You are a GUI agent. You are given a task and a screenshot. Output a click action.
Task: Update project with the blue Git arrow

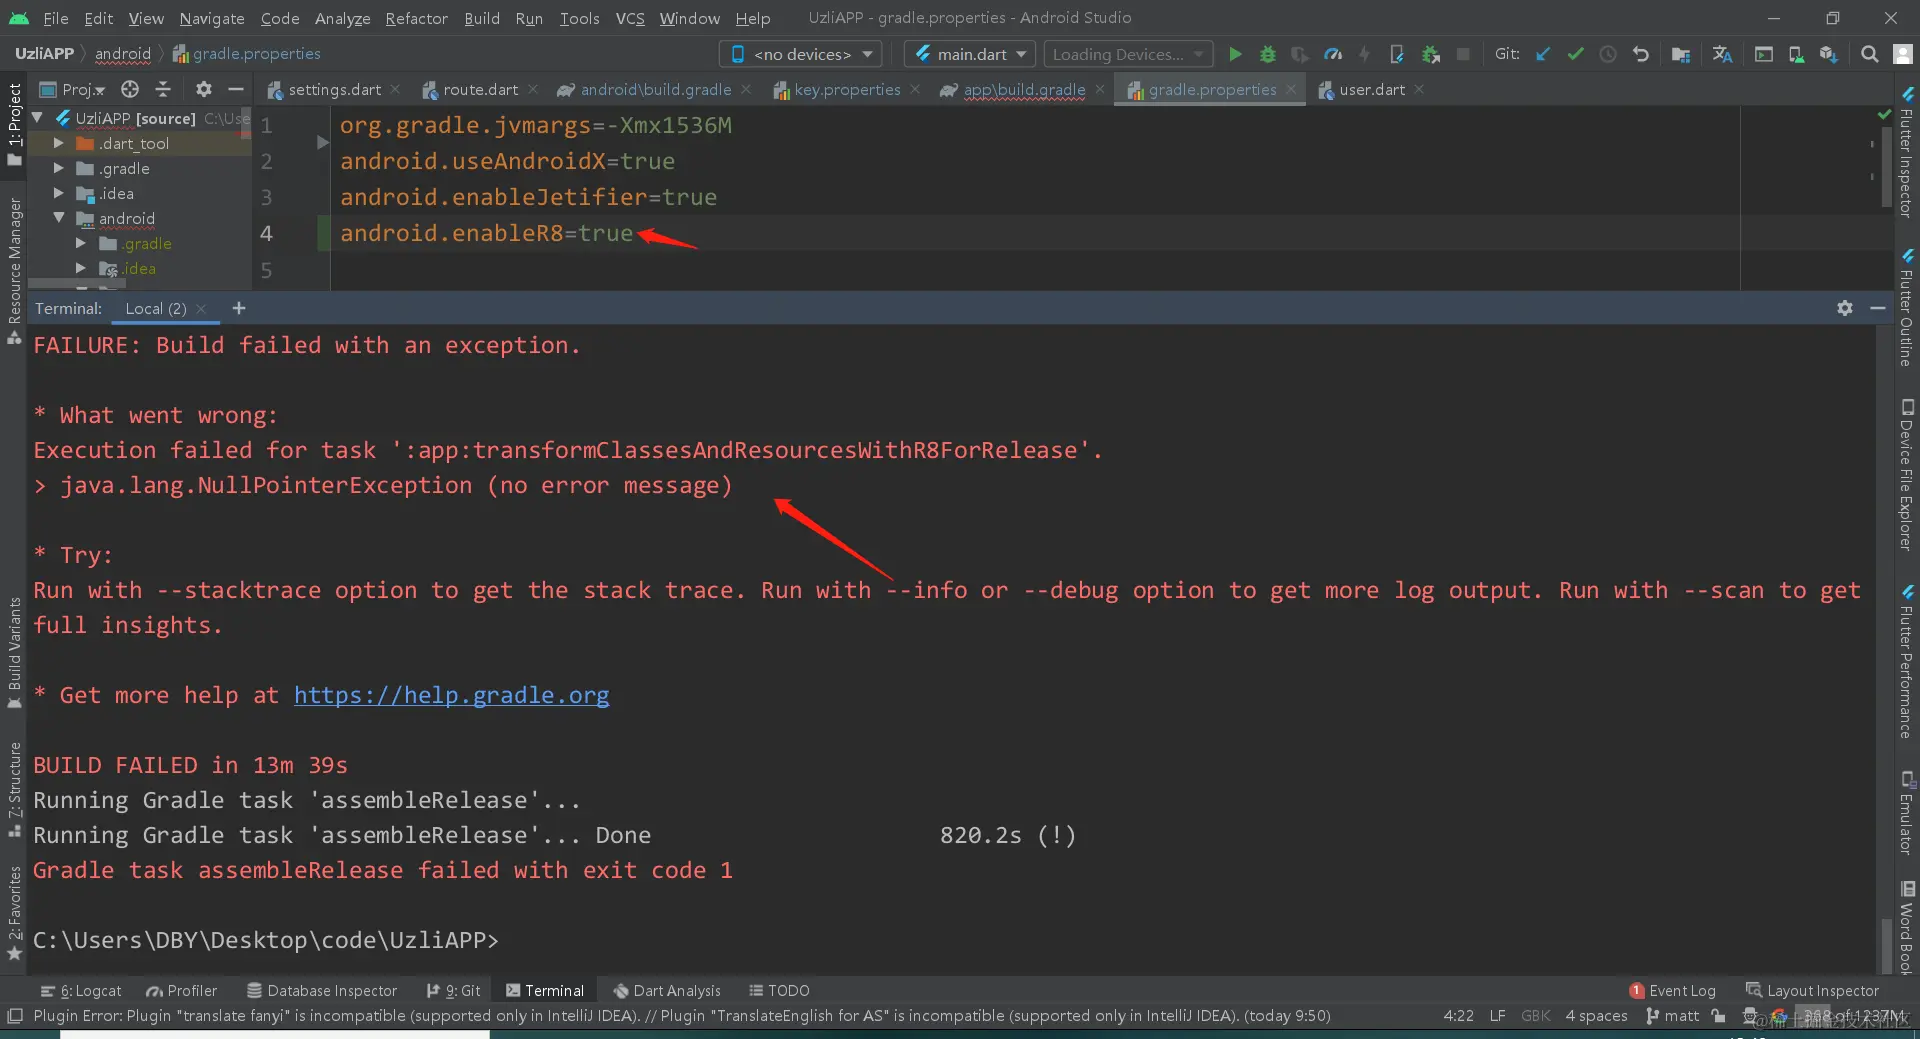click(x=1543, y=54)
